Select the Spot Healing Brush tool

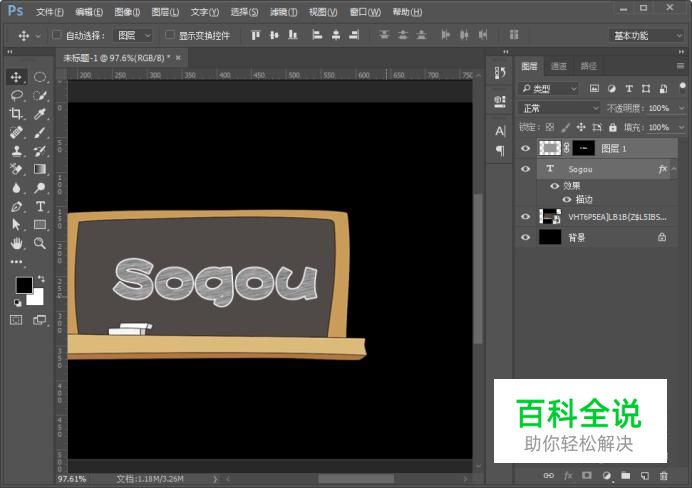[x=16, y=132]
